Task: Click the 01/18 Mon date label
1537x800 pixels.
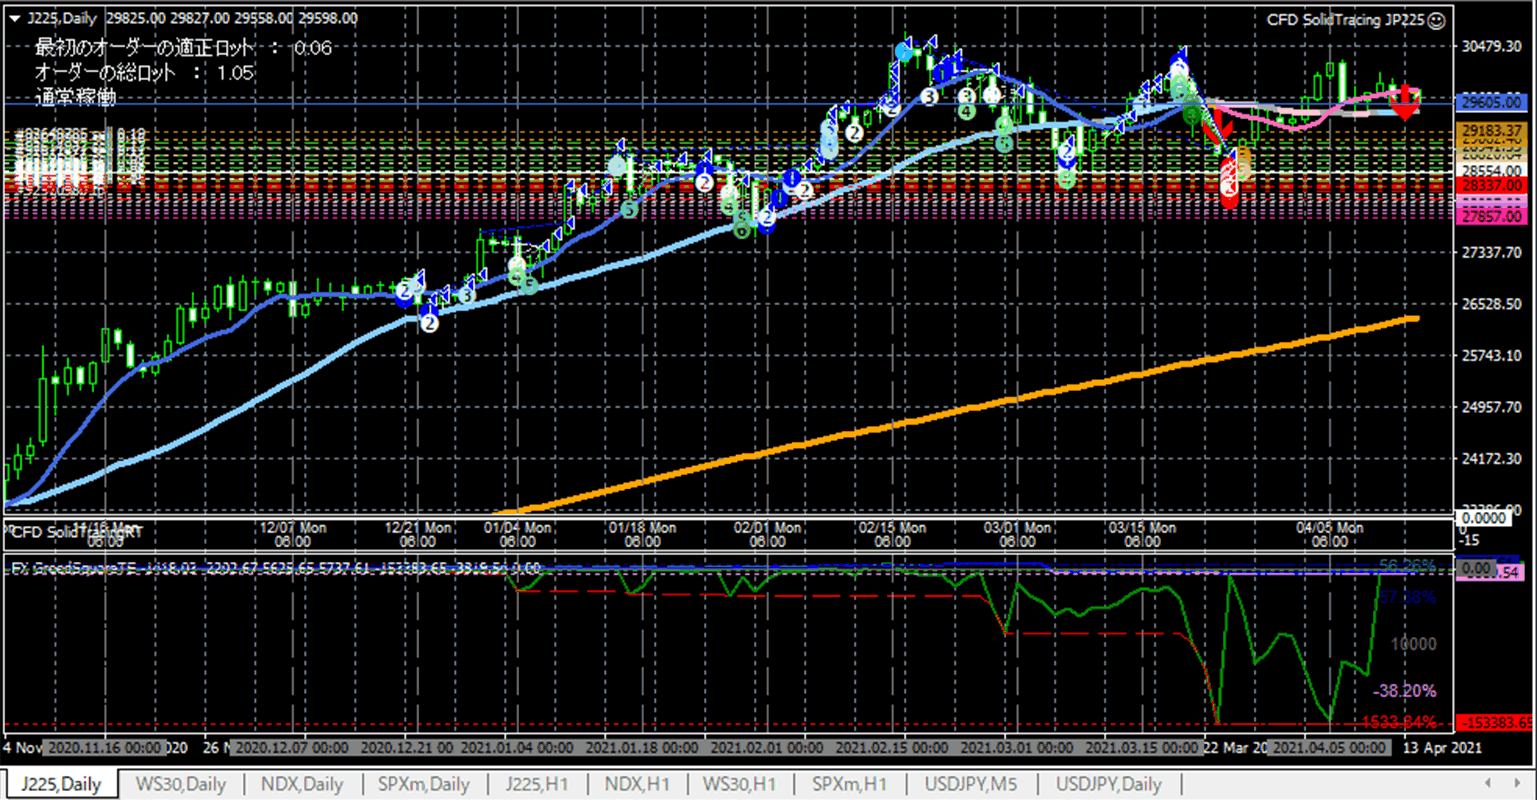Action: 642,527
